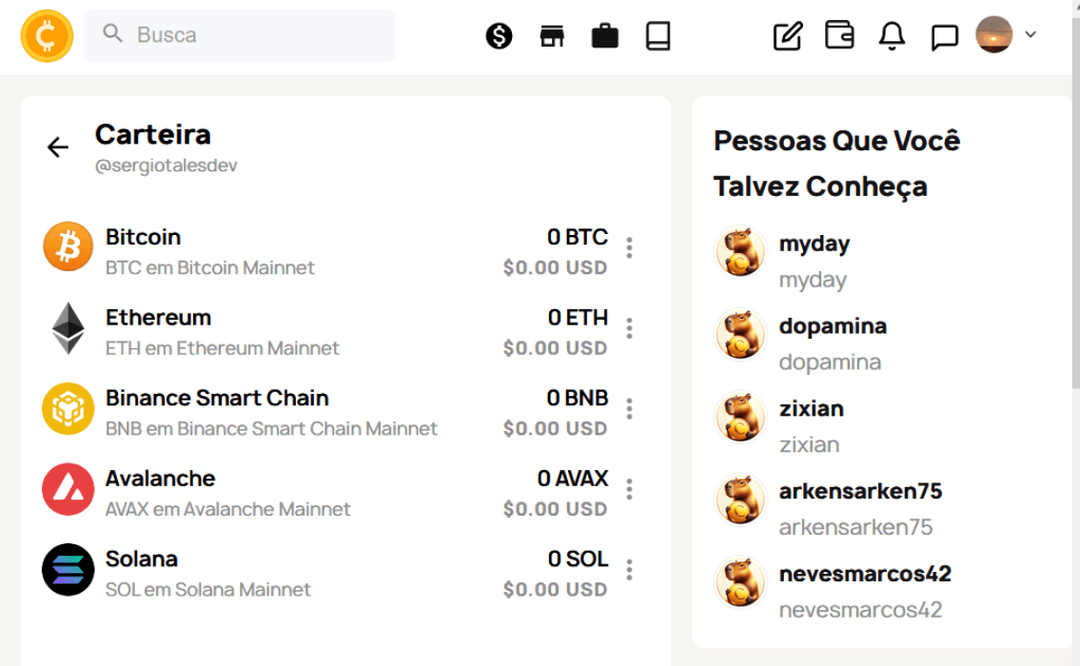The width and height of the screenshot is (1080, 666).
Task: Open the bold zixian name link
Action: tap(811, 408)
